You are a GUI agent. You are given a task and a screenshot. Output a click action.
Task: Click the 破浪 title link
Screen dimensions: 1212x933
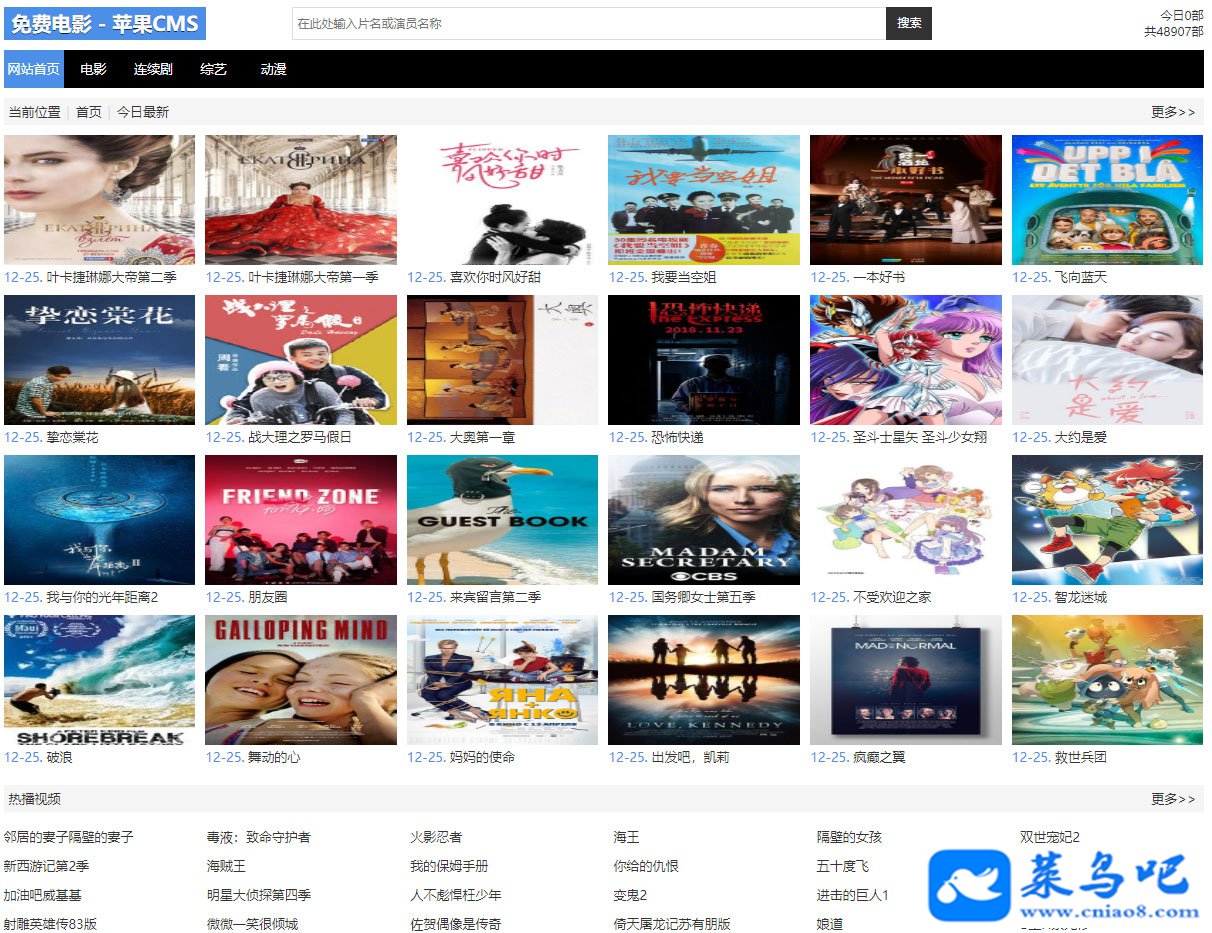60,757
